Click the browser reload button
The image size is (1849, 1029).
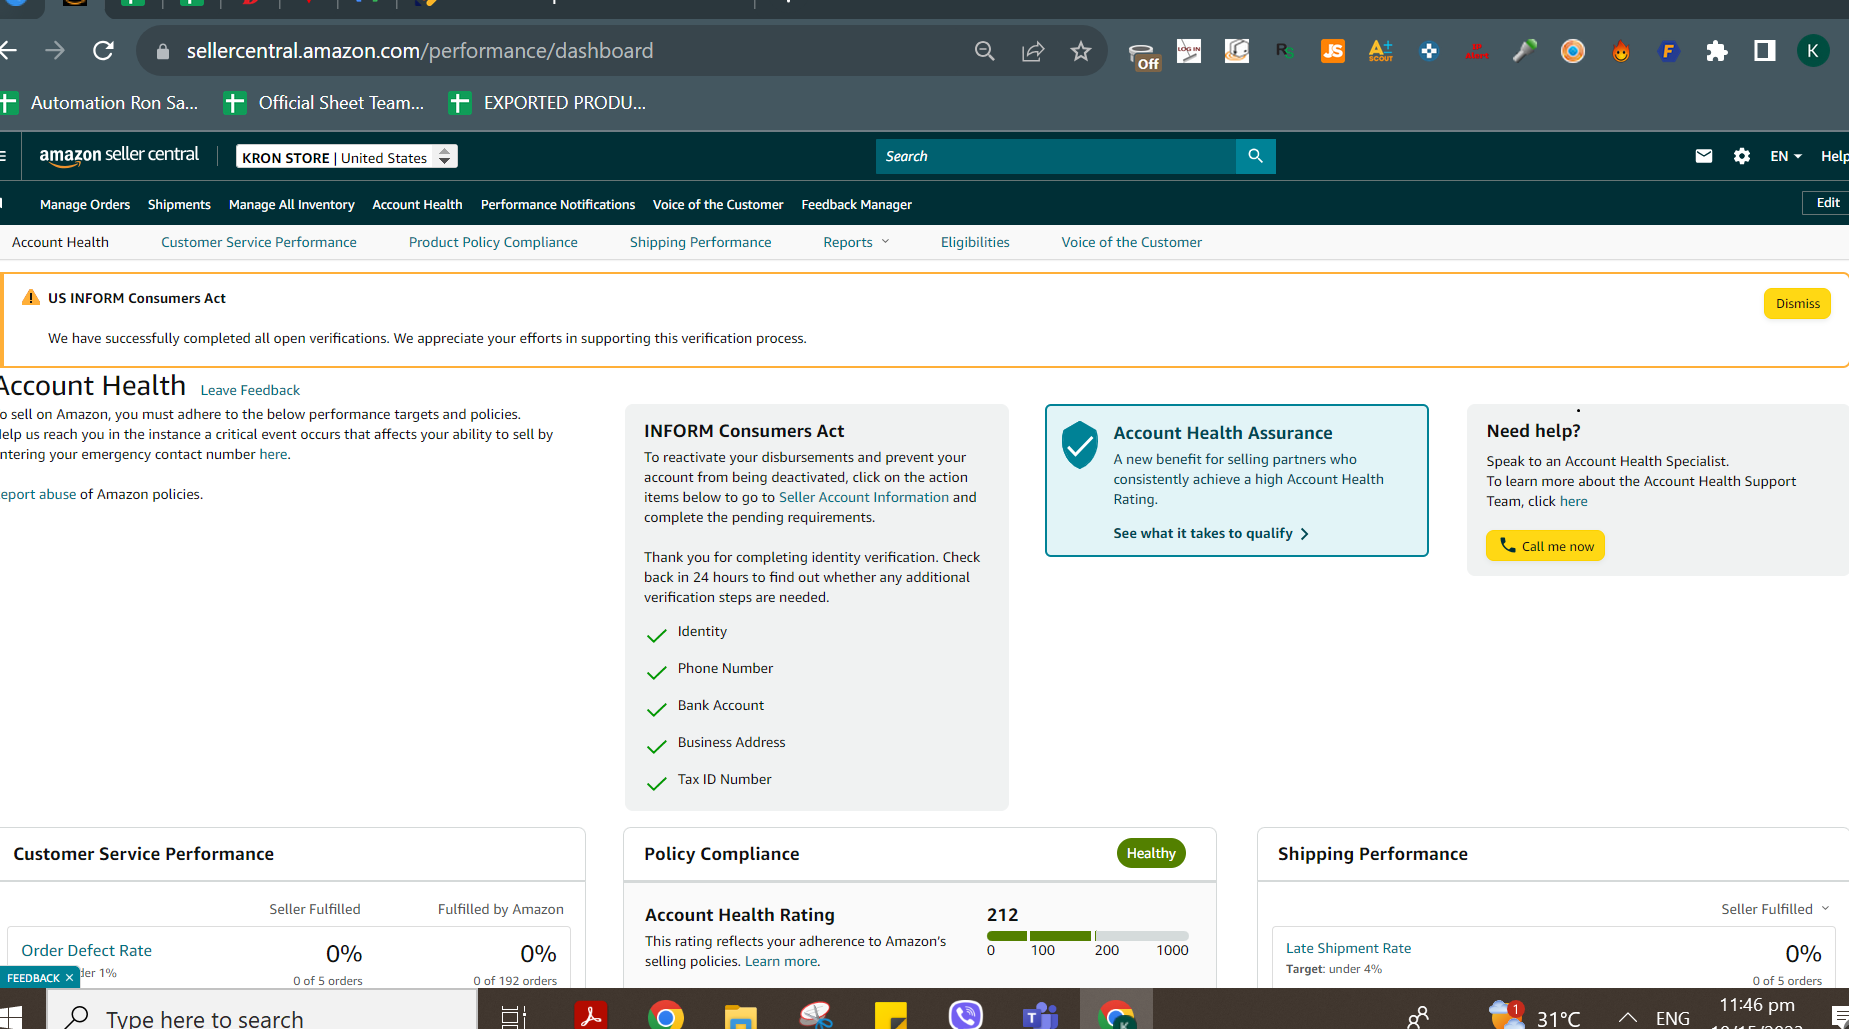pos(103,50)
